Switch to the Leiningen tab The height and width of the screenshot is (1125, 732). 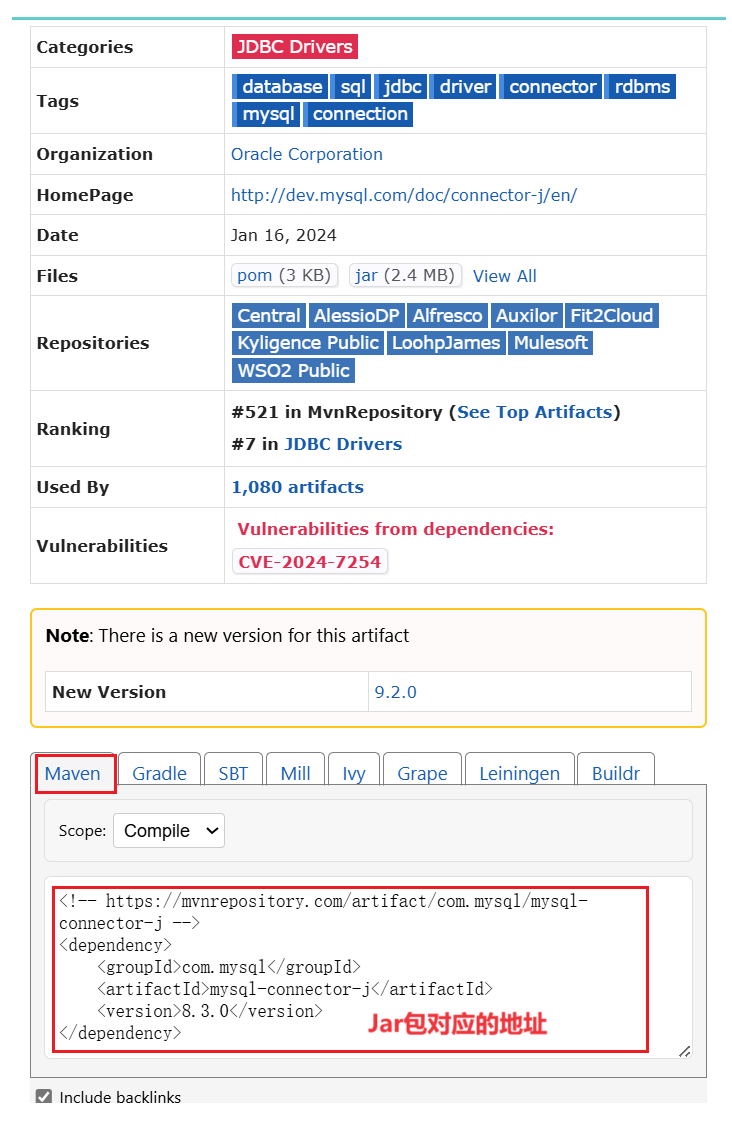(520, 773)
